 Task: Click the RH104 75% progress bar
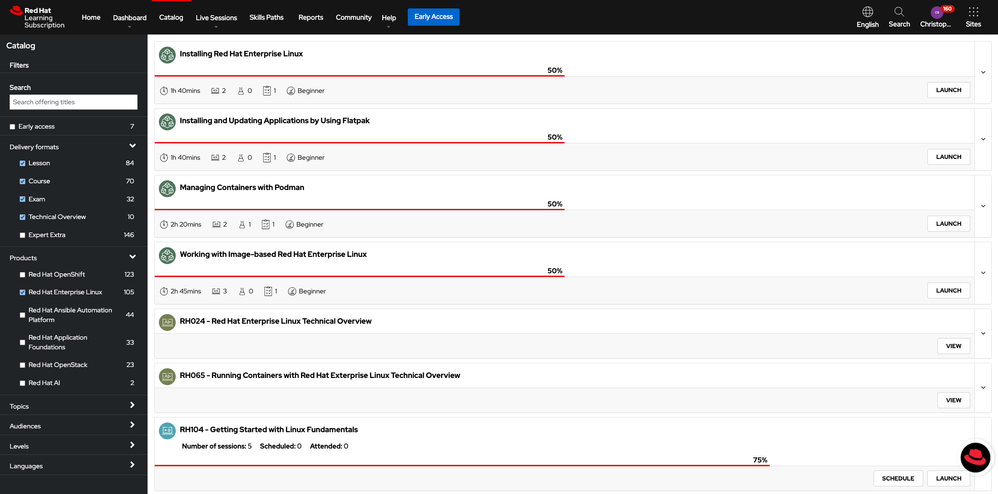click(x=460, y=465)
